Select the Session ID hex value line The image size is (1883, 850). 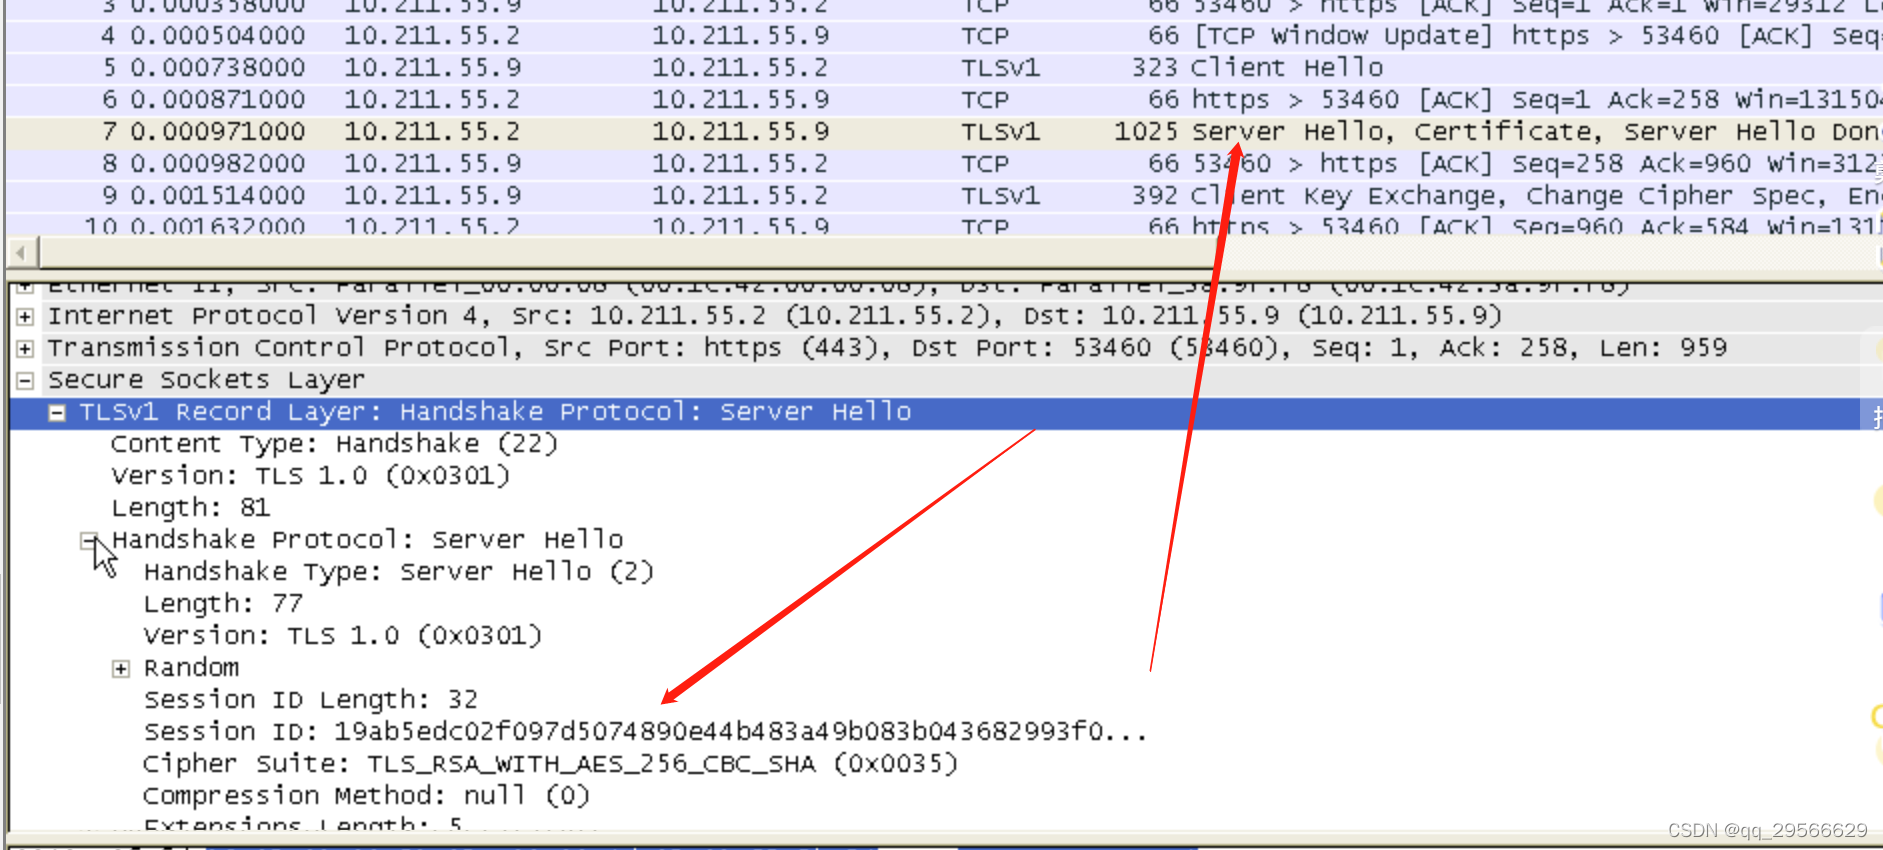pyautogui.click(x=645, y=732)
